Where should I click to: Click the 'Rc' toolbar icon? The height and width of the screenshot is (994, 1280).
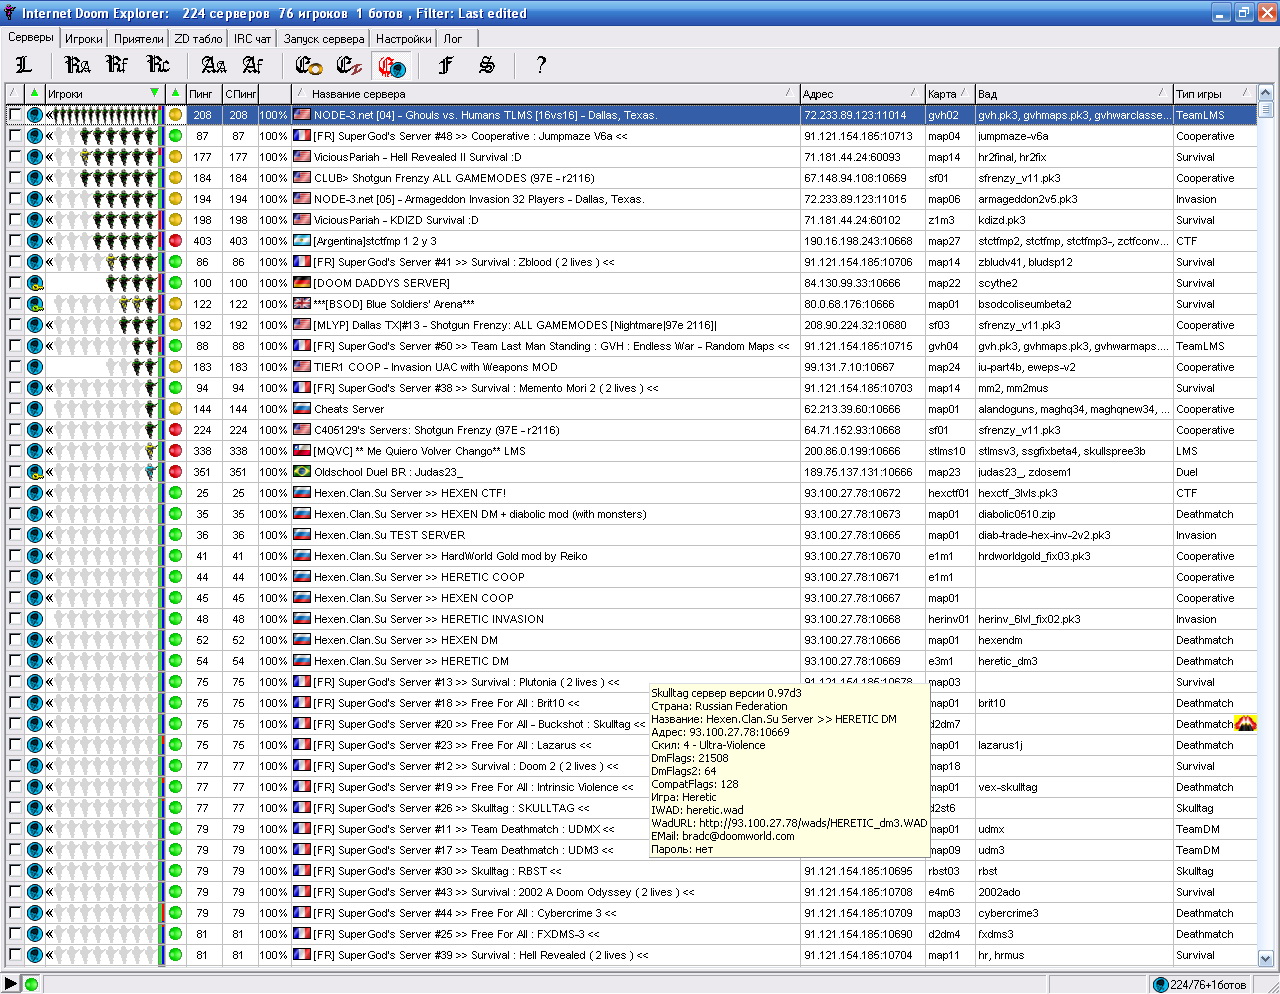click(158, 65)
